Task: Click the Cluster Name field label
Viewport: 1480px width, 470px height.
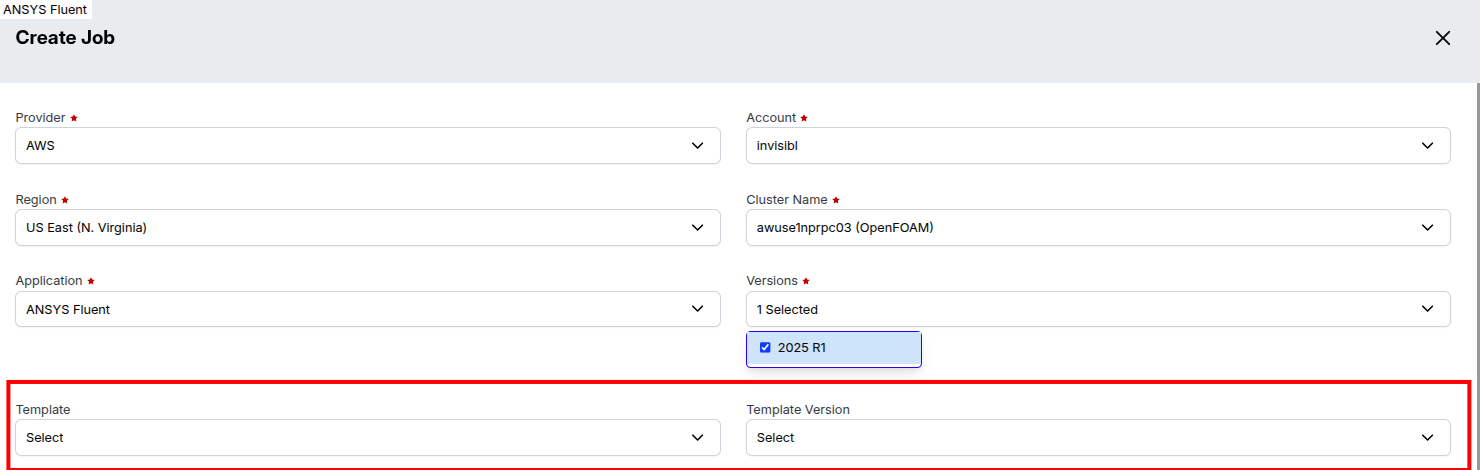Action: tap(787, 200)
